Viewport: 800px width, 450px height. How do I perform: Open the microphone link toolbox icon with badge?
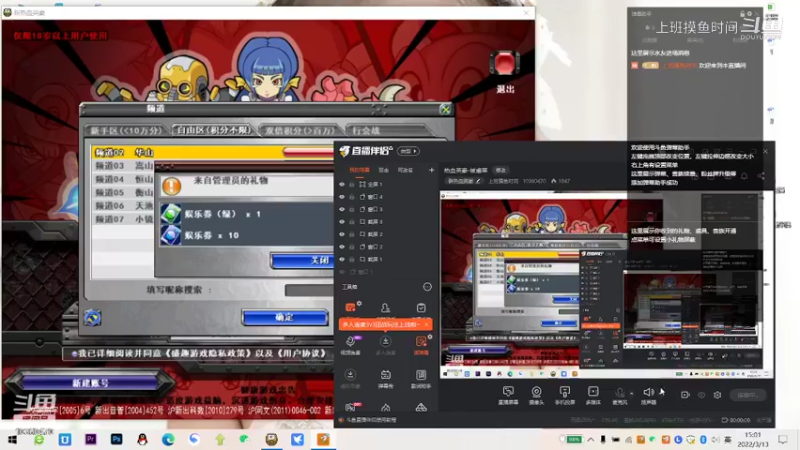[x=351, y=341]
